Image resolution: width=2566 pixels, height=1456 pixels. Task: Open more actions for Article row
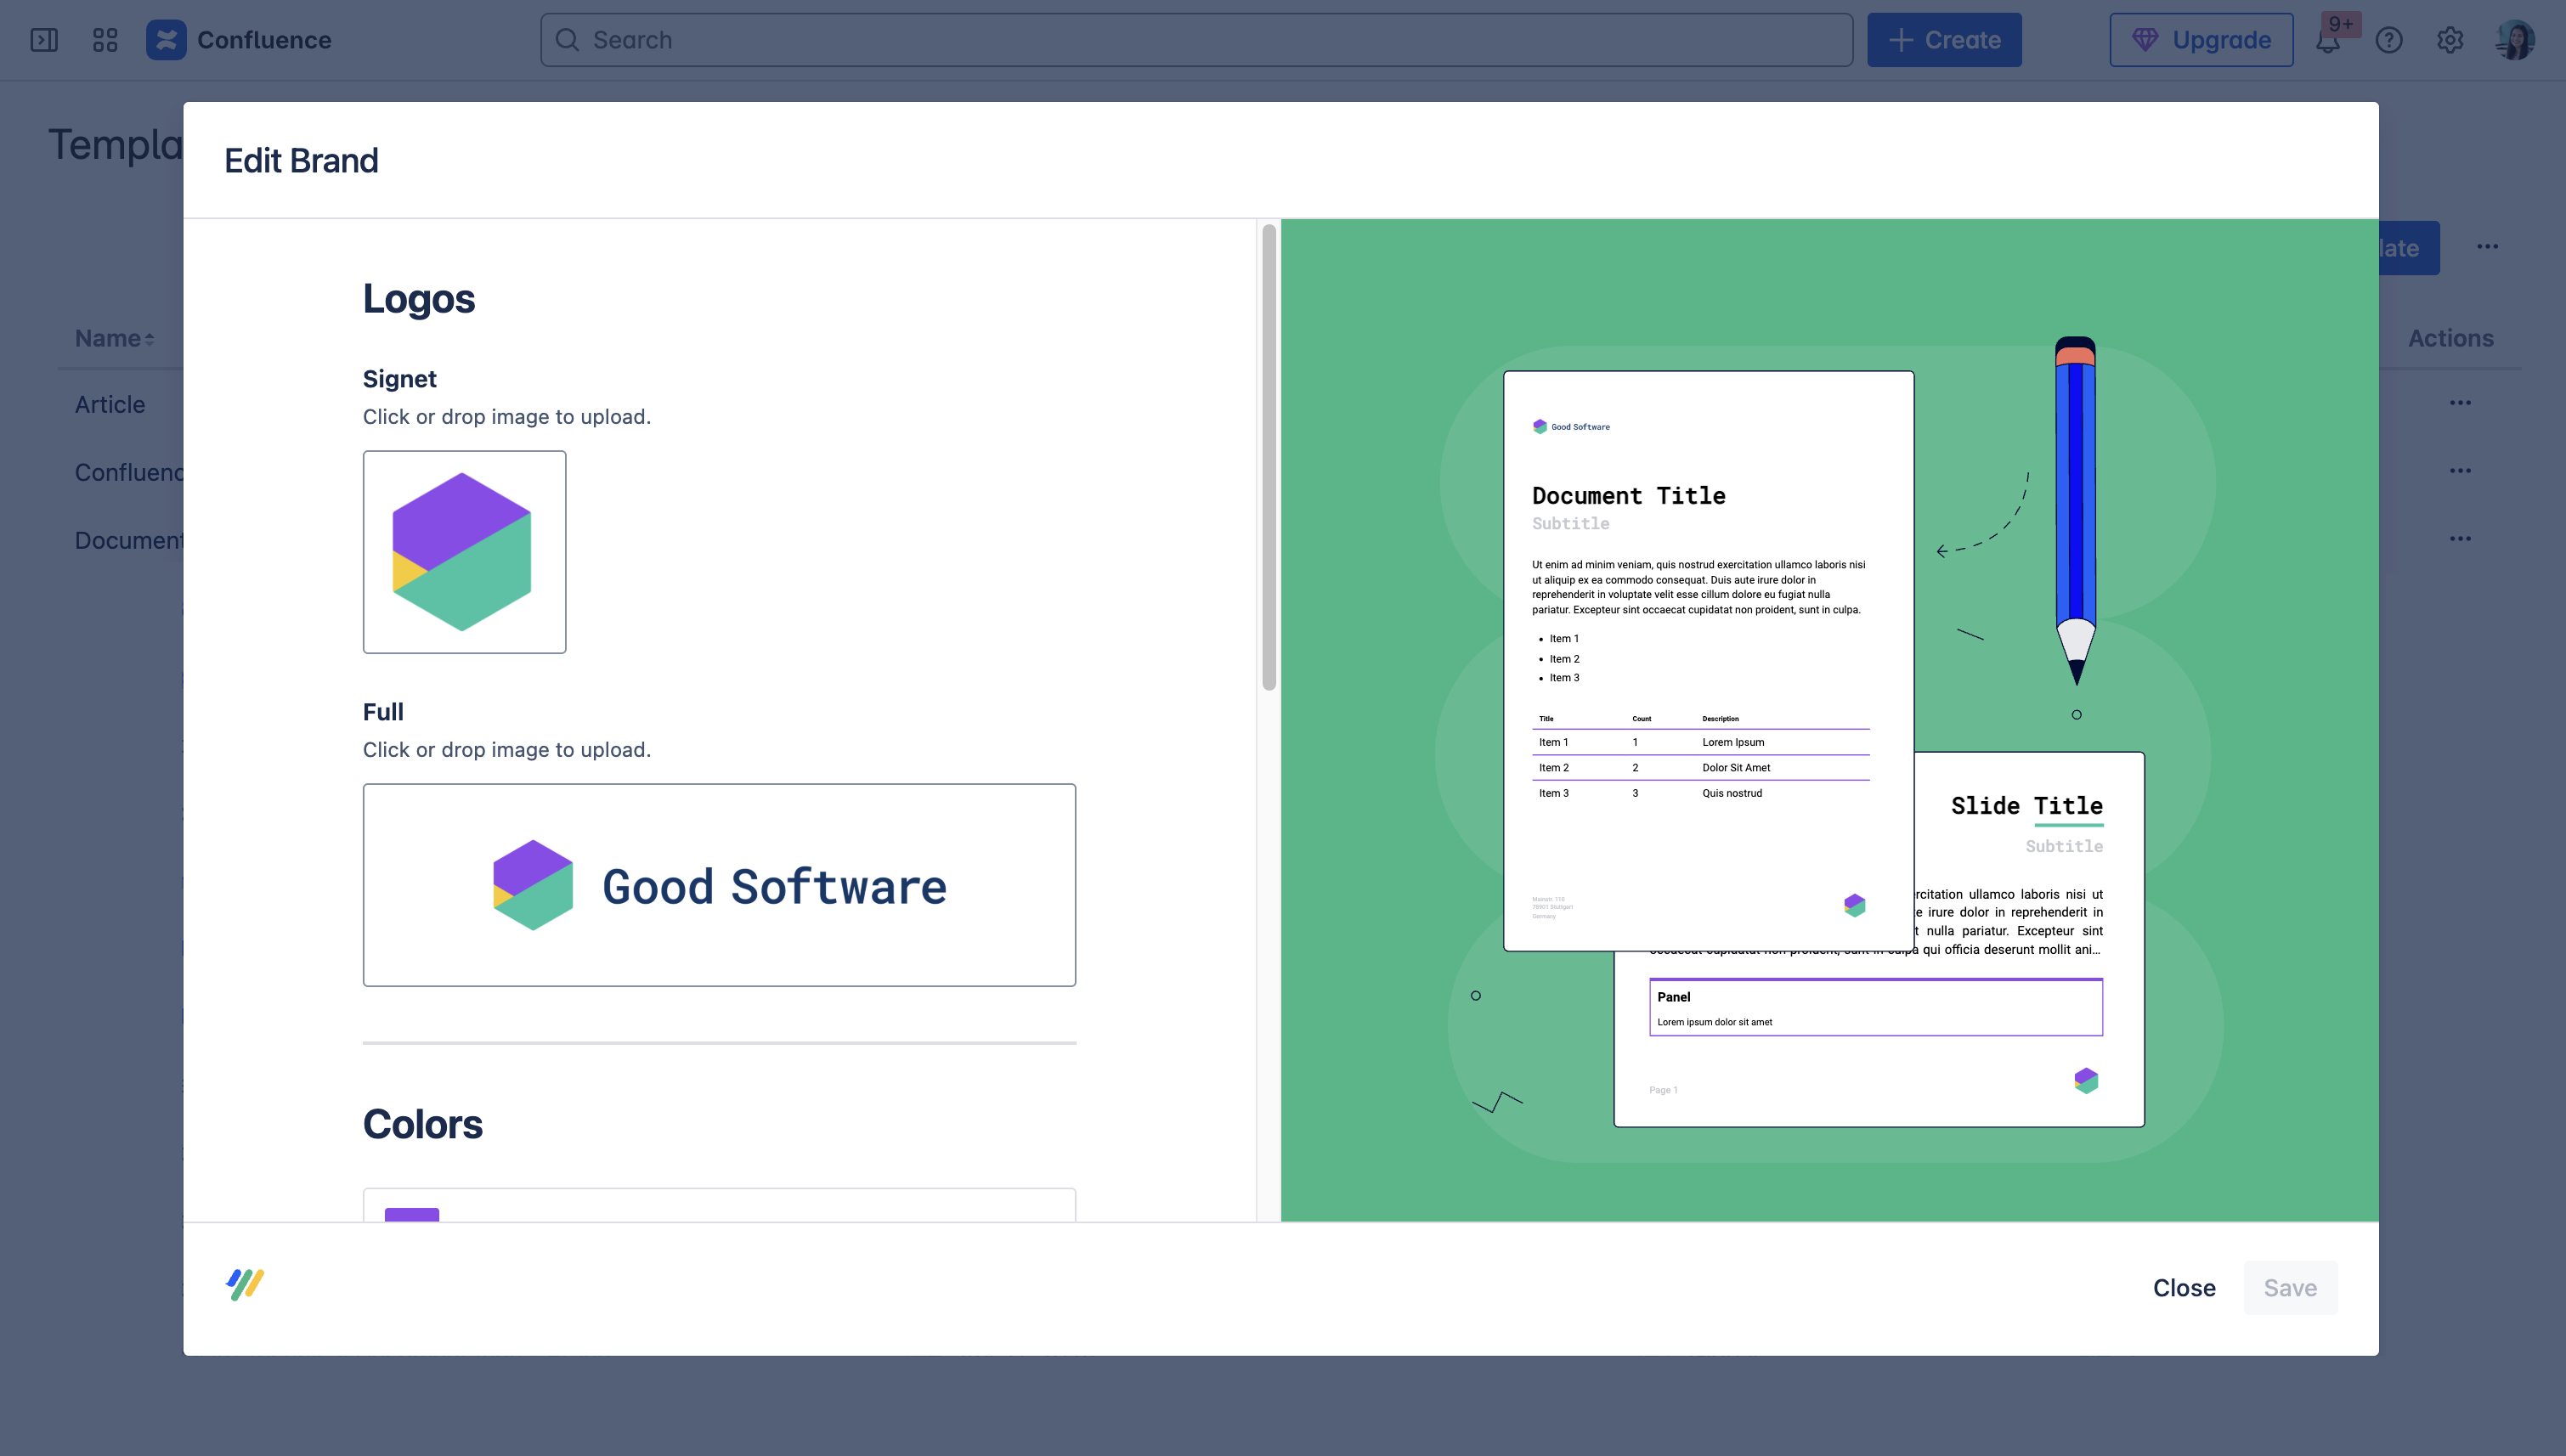coord(2460,403)
